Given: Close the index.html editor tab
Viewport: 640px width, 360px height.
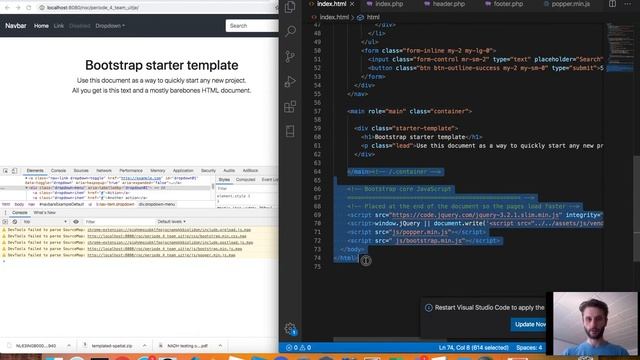Looking at the screenshot, I should 352,4.
